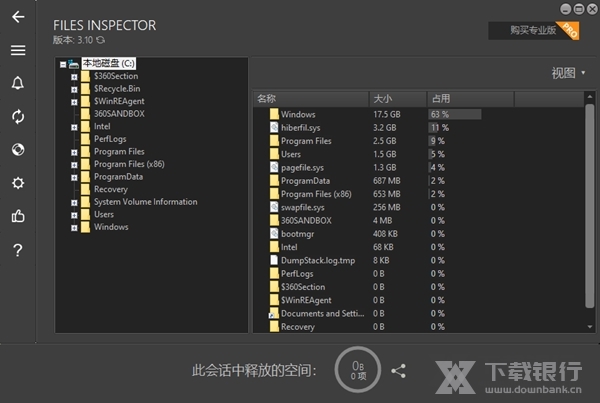
Task: Click the 17.5 GB size cell
Action: [387, 114]
